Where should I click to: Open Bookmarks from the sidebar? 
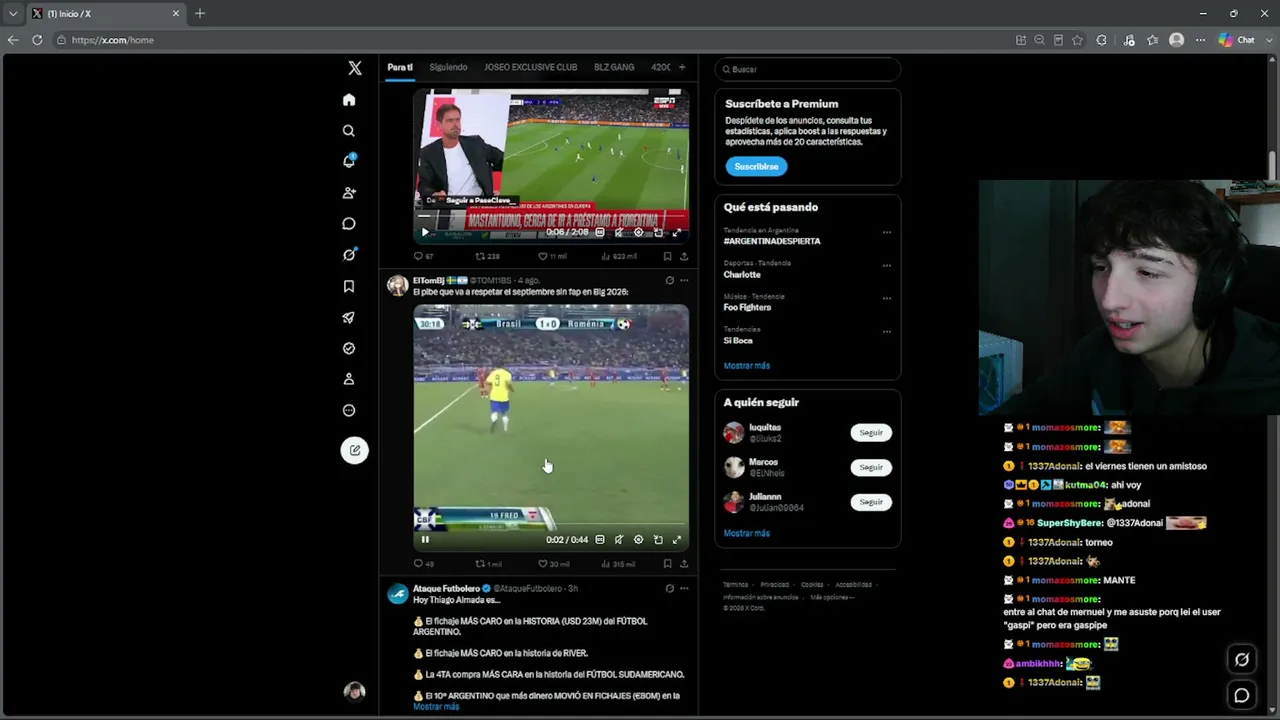tap(349, 286)
